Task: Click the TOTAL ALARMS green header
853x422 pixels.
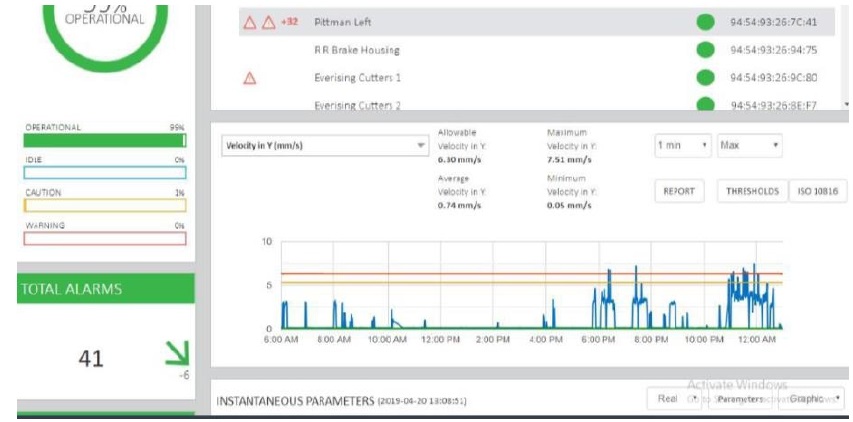Action: point(104,289)
